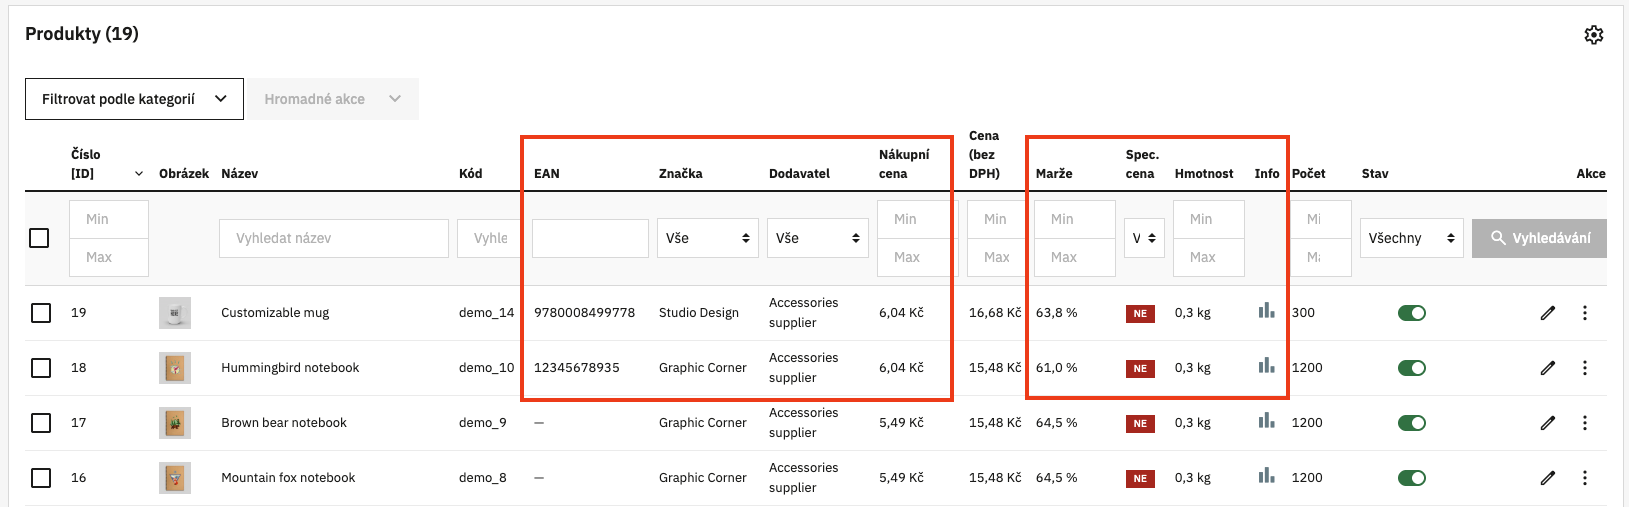The width and height of the screenshot is (1629, 507).
Task: Click NE special price badge for Customizable mug
Action: coord(1140,314)
